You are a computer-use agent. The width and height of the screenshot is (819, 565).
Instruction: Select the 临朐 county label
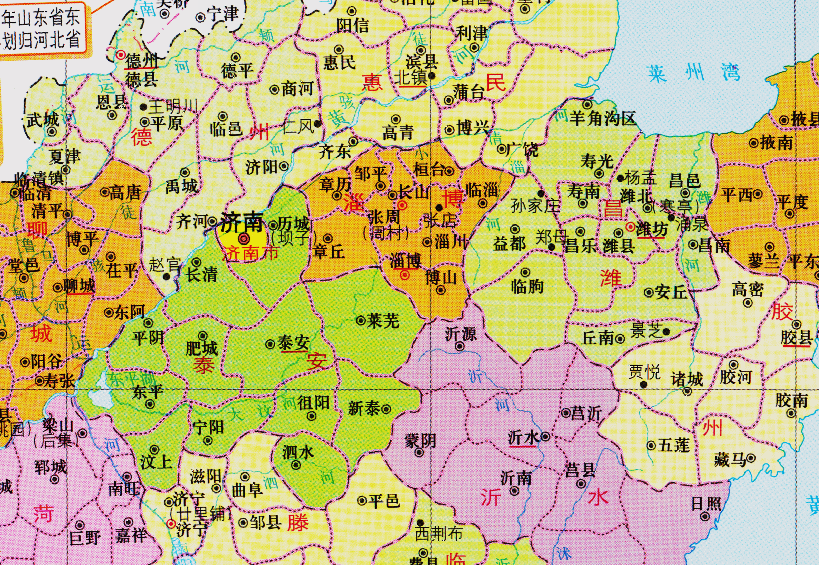click(x=527, y=286)
